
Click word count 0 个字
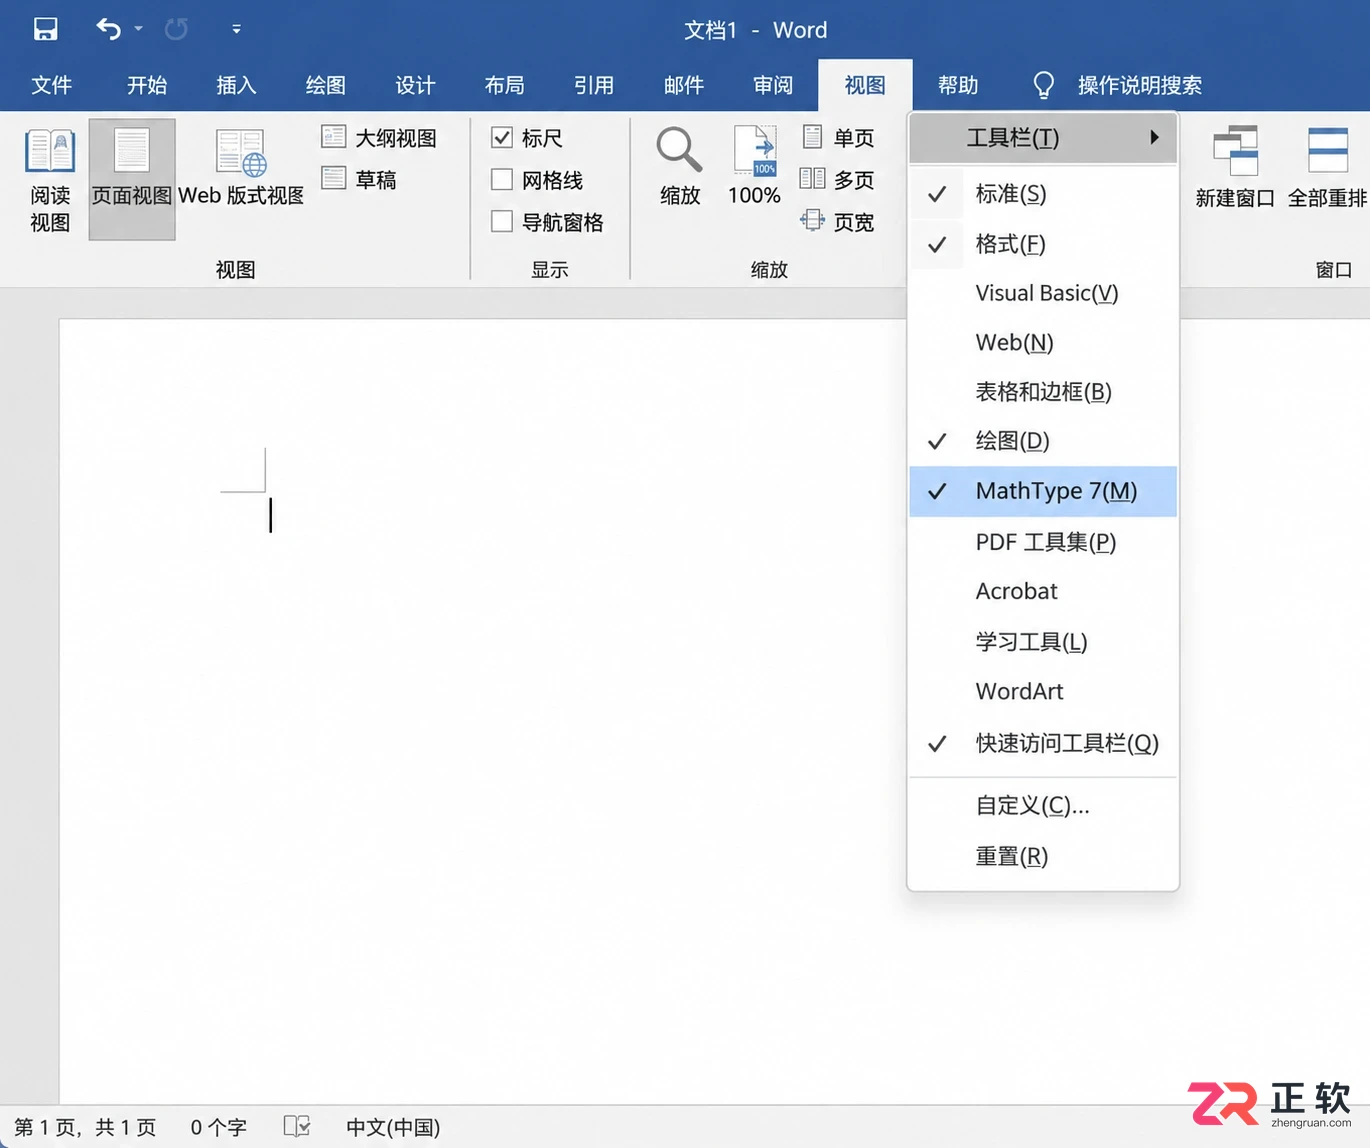click(x=219, y=1127)
